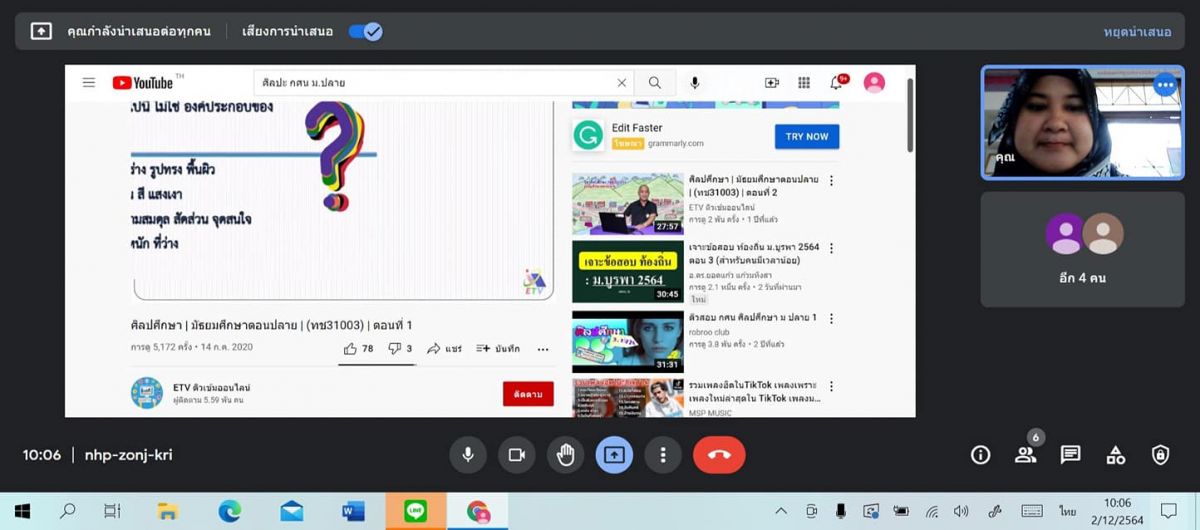Open the meeting chat panel
The image size is (1200, 530).
[1070, 455]
